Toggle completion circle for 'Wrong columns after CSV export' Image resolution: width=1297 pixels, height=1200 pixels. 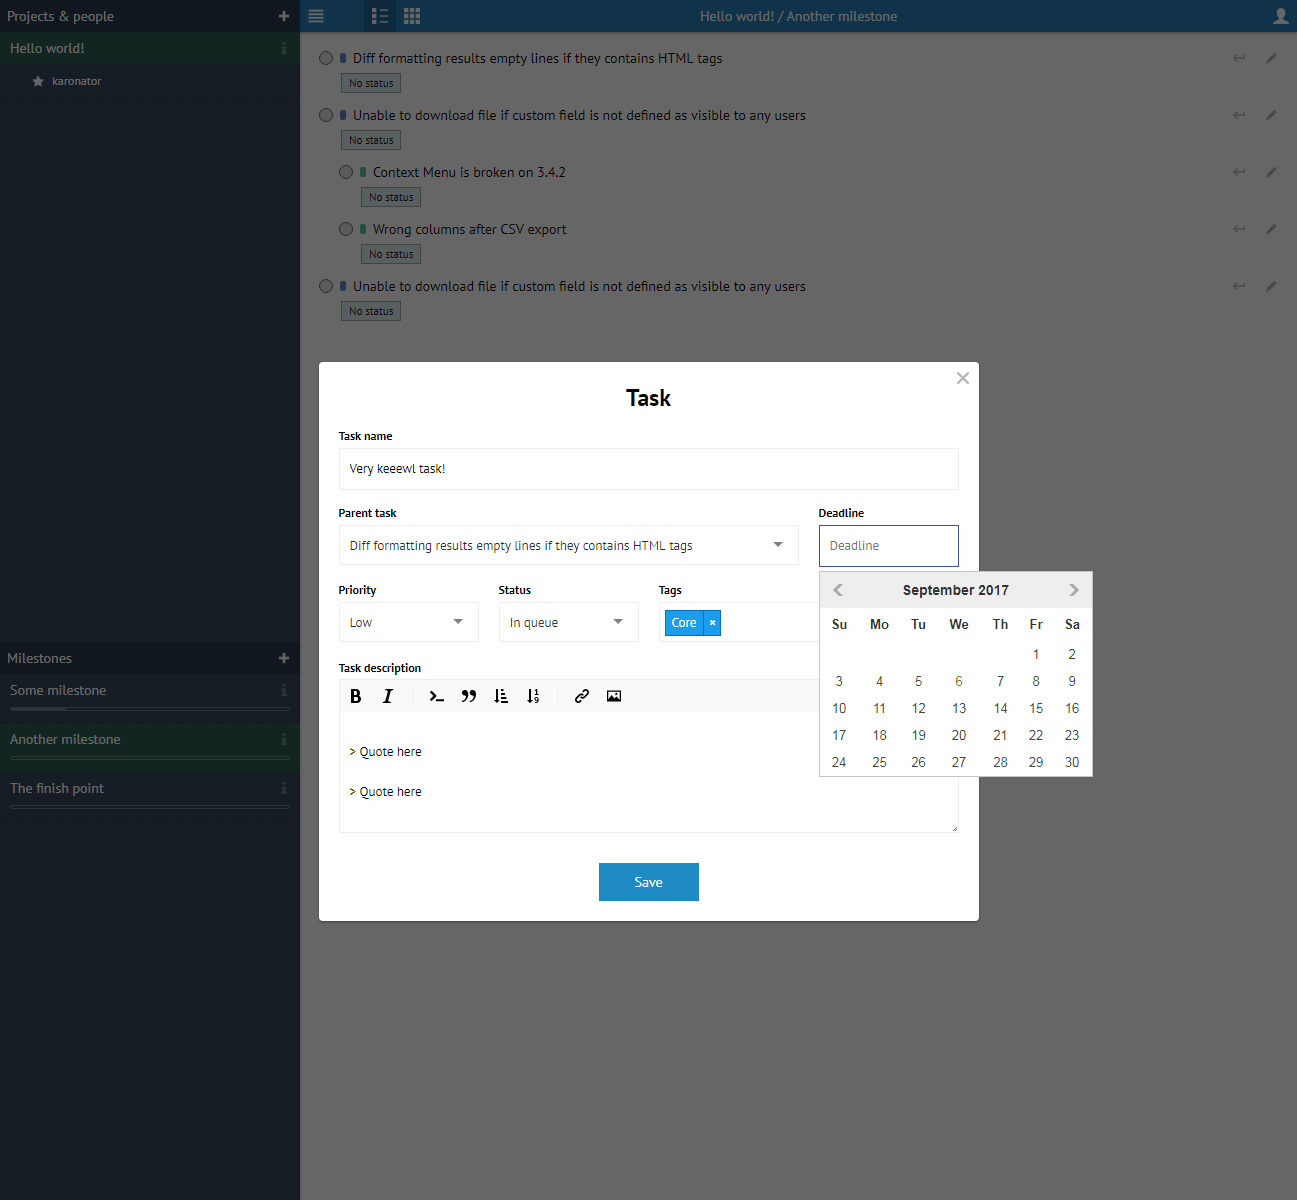coord(346,229)
